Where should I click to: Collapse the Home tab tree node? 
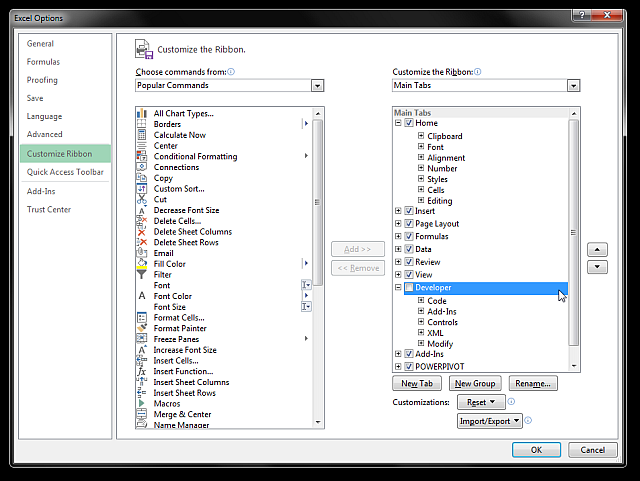[398, 122]
